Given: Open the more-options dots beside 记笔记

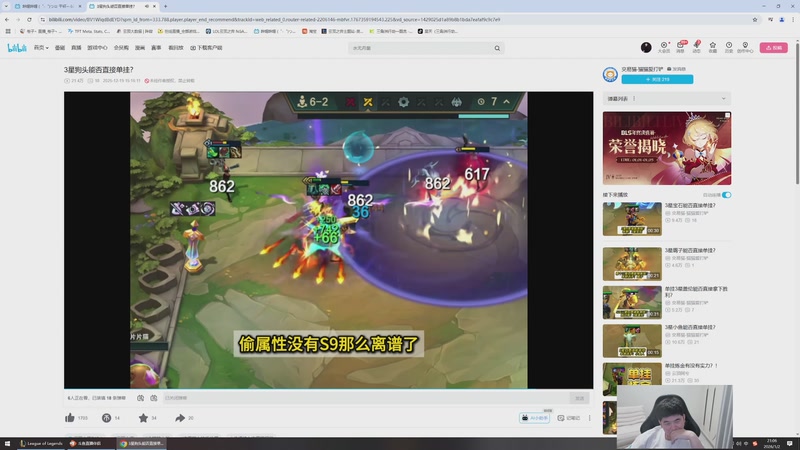Looking at the screenshot, I should coord(589,418).
